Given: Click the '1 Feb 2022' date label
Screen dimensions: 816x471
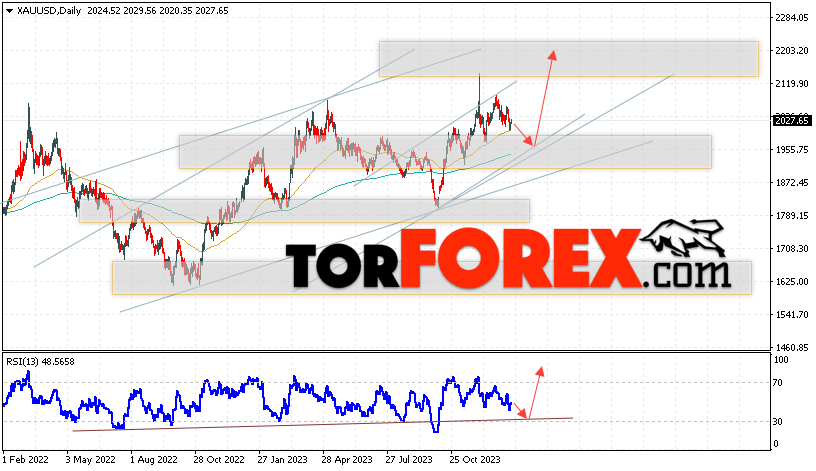Looking at the screenshot, I should point(26,460).
